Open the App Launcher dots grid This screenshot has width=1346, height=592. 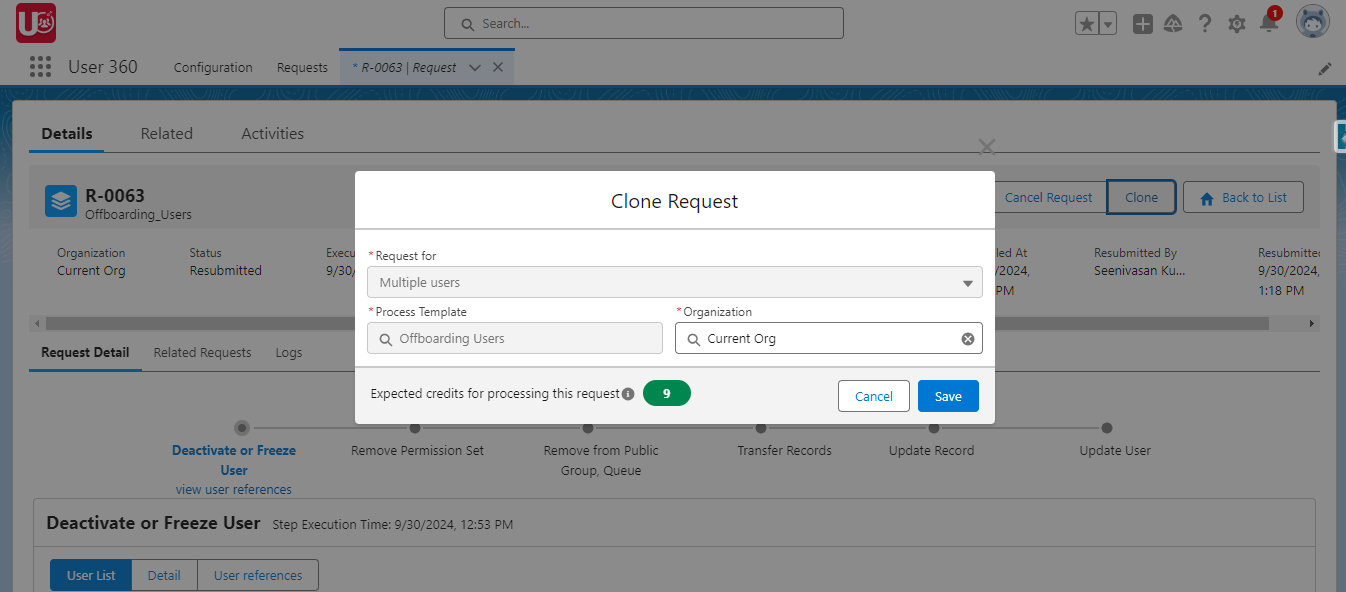tap(40, 67)
